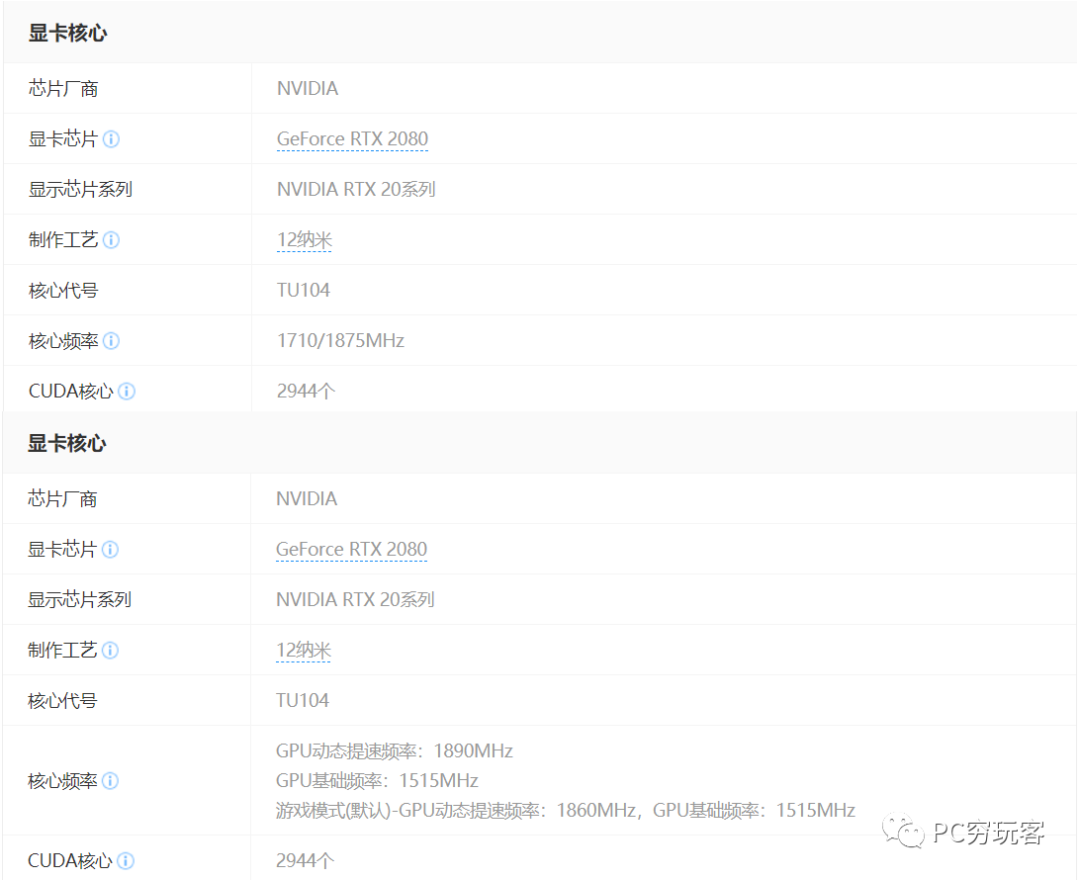Click 核心代号 label in lower table

coord(63,701)
